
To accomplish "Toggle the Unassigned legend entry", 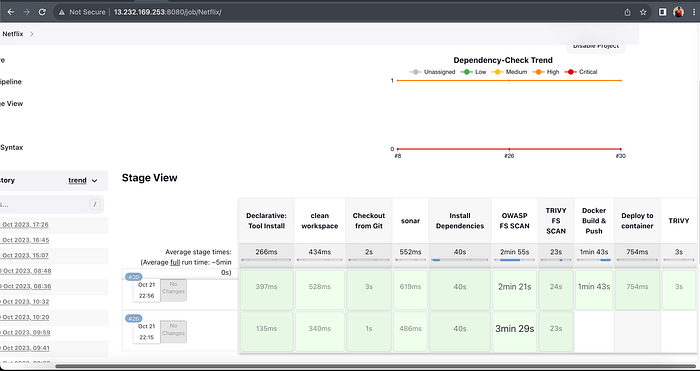I will [433, 72].
